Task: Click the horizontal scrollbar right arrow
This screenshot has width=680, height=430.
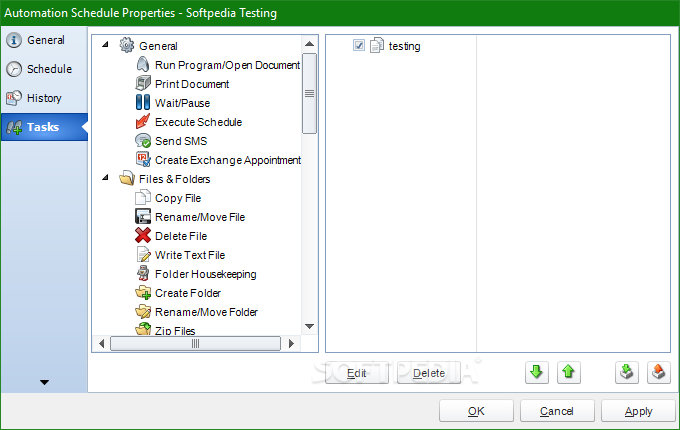Action: pyautogui.click(x=291, y=344)
